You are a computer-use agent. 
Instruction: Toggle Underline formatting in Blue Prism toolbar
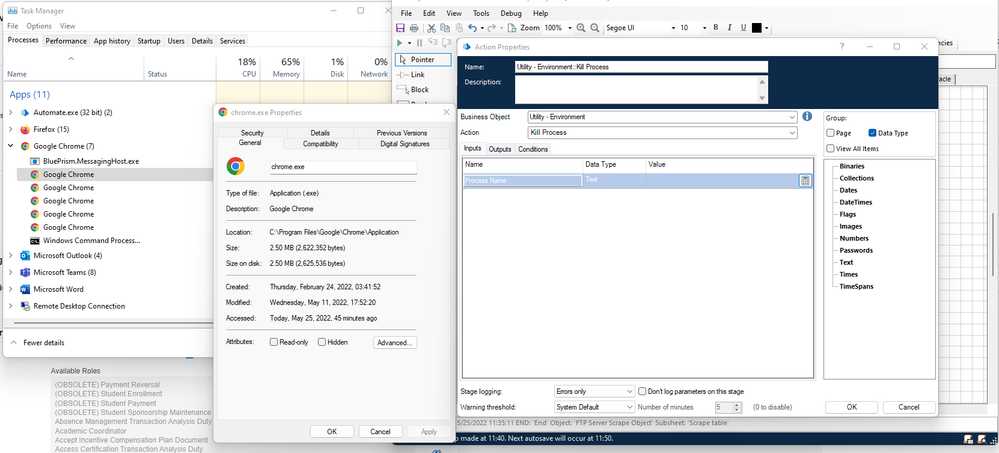[x=743, y=27]
